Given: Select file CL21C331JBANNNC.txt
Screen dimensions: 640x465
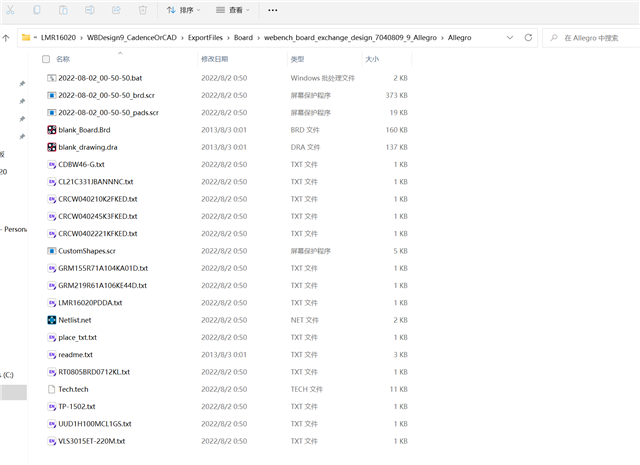Looking at the screenshot, I should click(x=96, y=182).
